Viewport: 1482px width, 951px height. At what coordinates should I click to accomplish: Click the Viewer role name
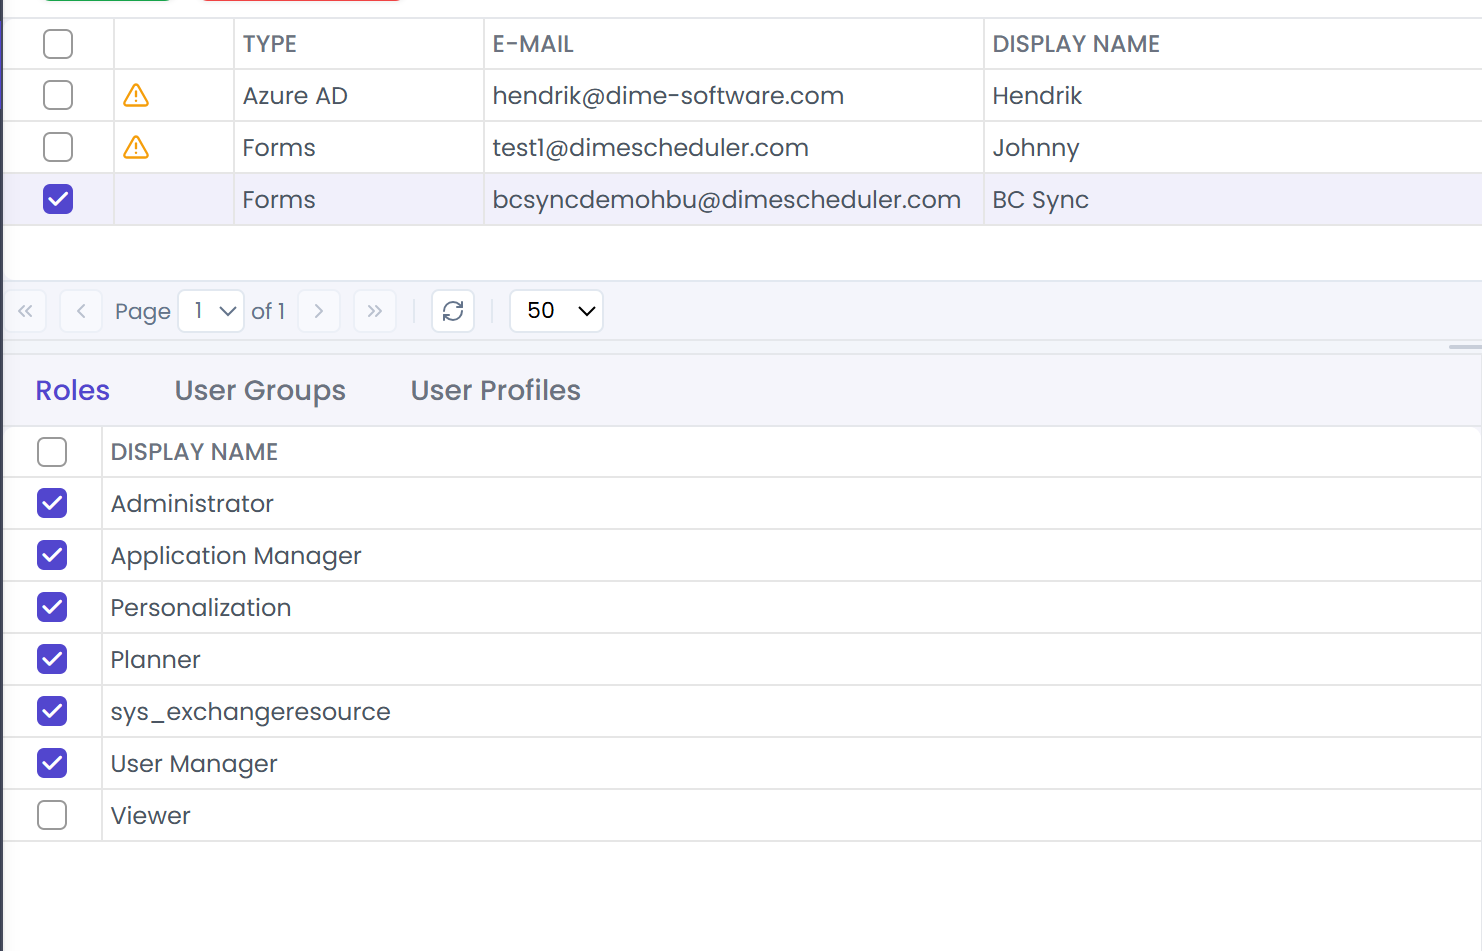point(151,816)
